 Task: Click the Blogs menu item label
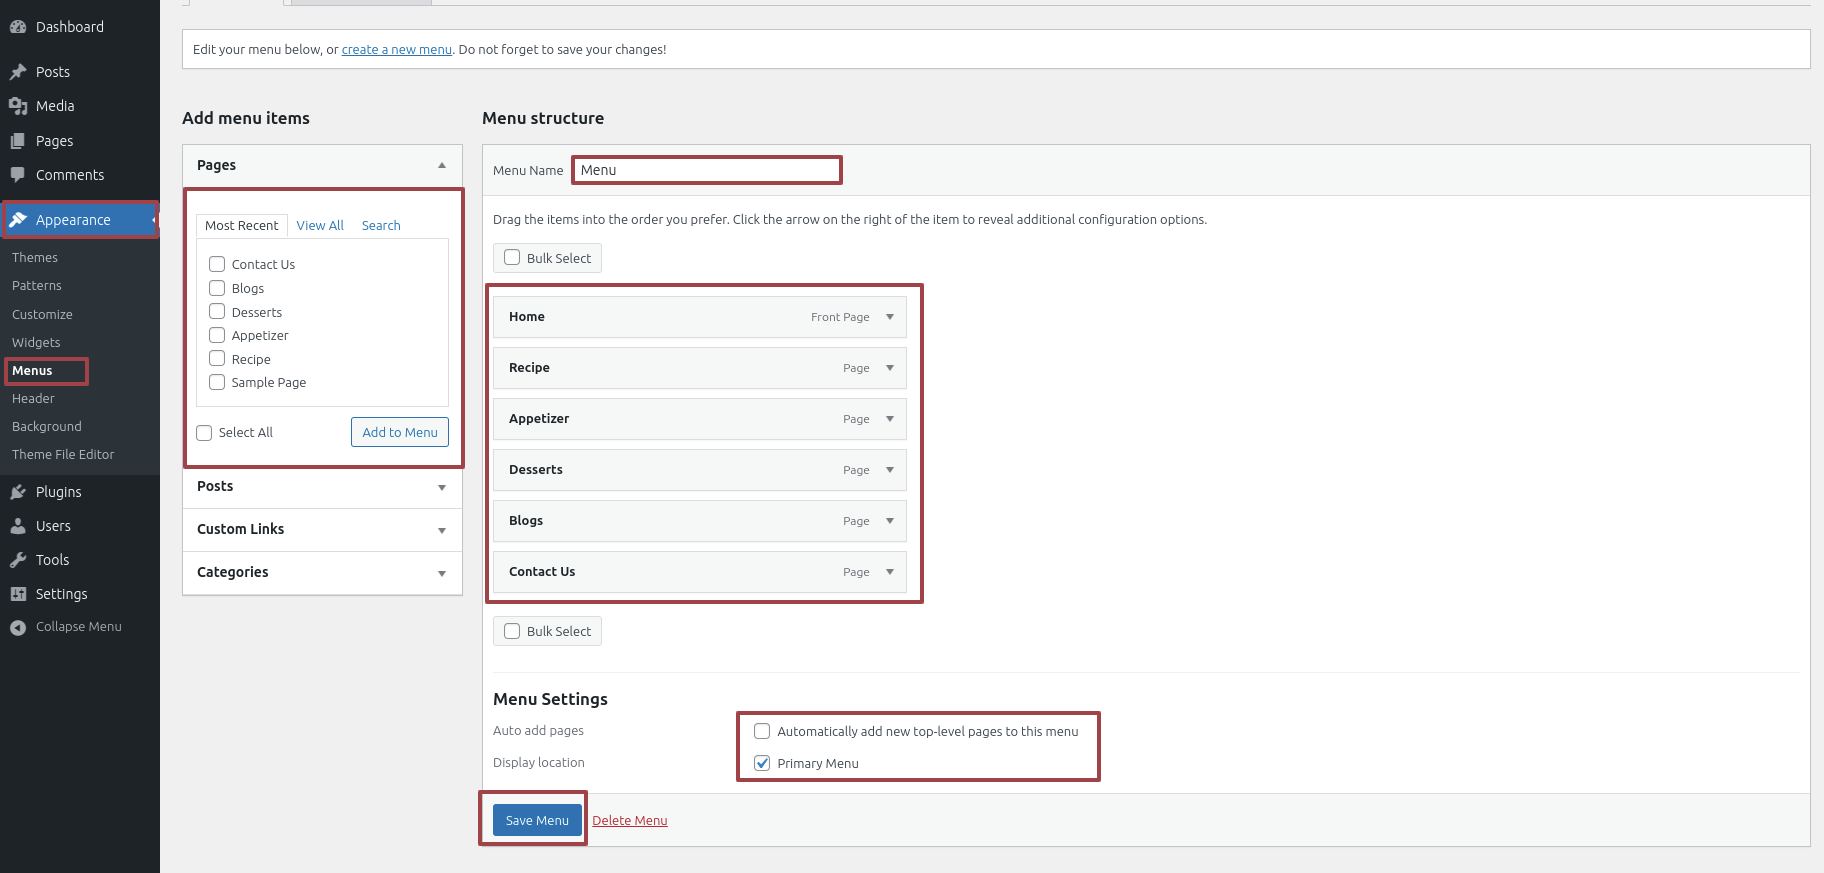[x=526, y=521]
